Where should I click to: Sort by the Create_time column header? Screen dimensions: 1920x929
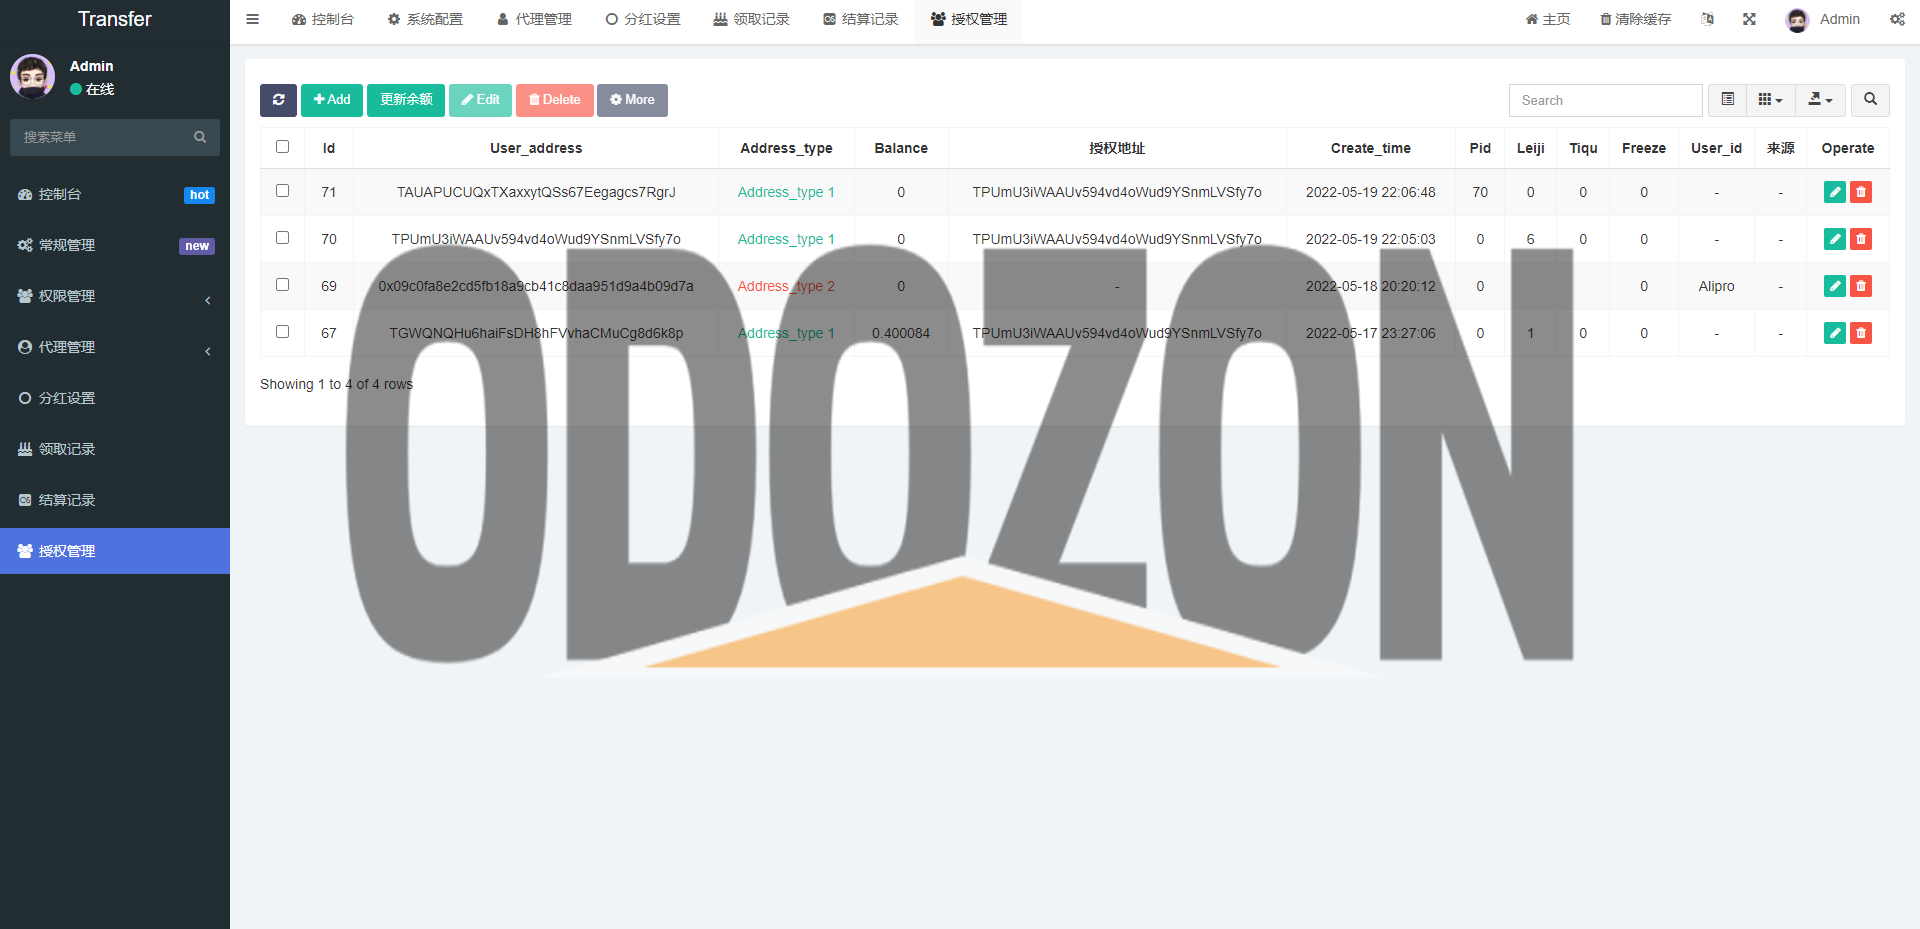[1370, 148]
